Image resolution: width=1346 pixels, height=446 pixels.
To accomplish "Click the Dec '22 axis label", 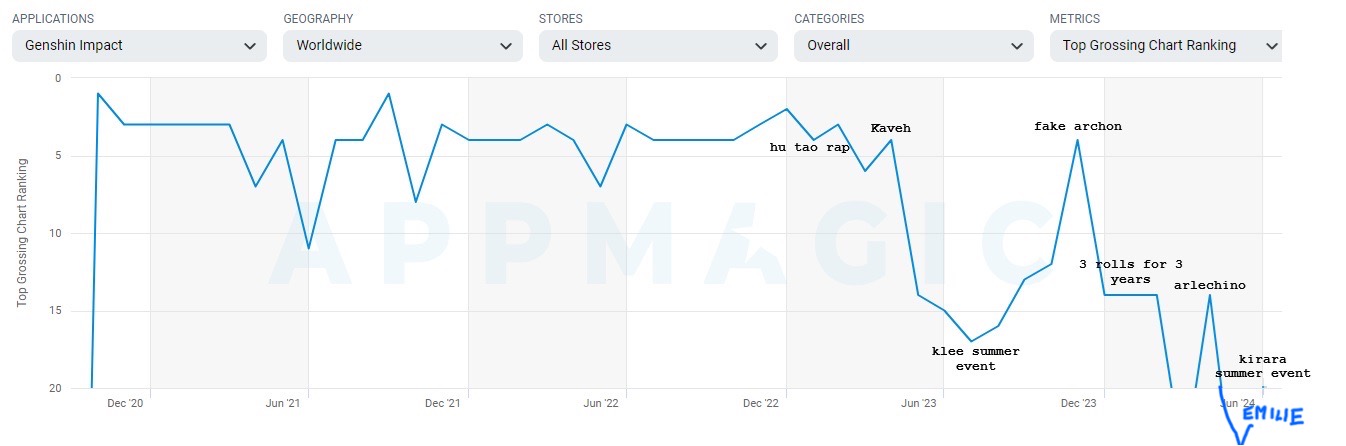I will click(761, 403).
